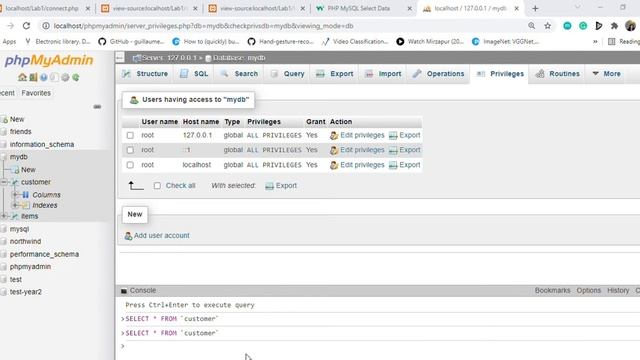The width and height of the screenshot is (640, 360).
Task: Reload navigation panel green icon
Action: [x=76, y=77]
